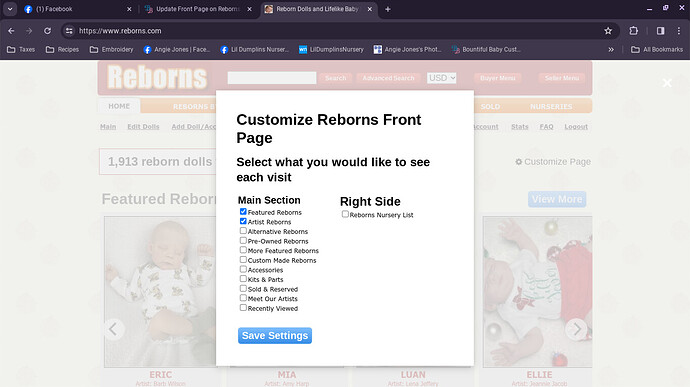Screen dimensions: 690x387
Task: Open the All Bookmarks folder
Action: click(x=657, y=49)
